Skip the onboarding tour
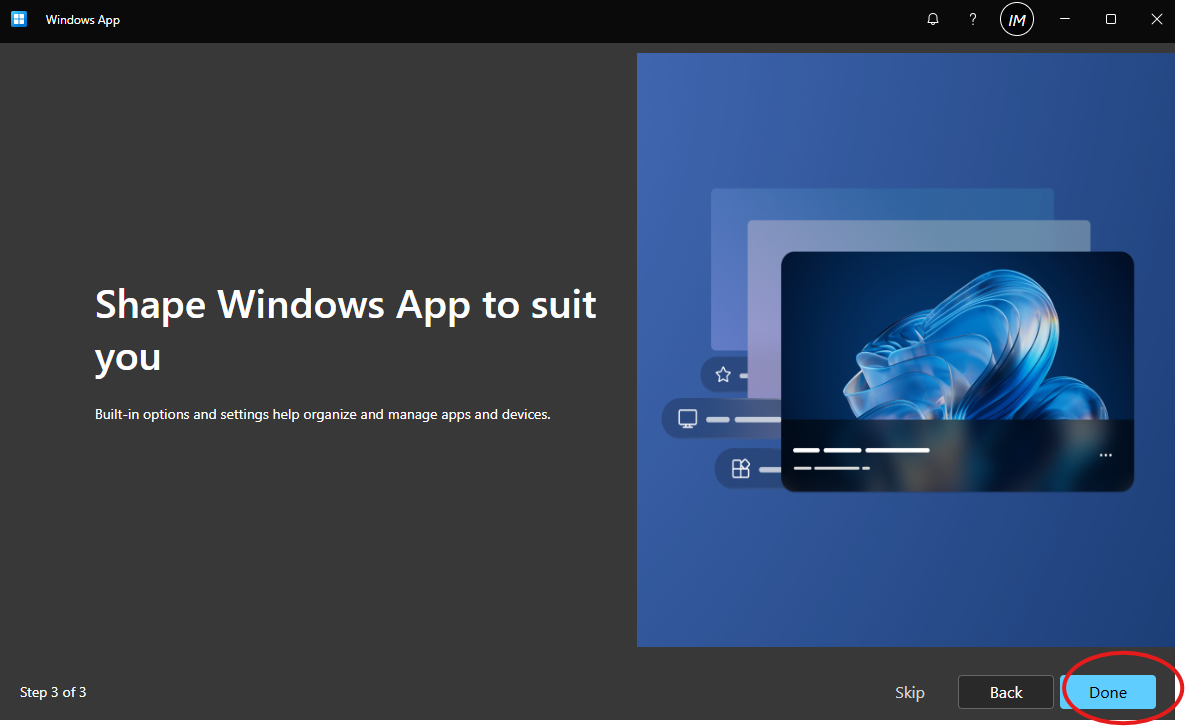 [909, 692]
